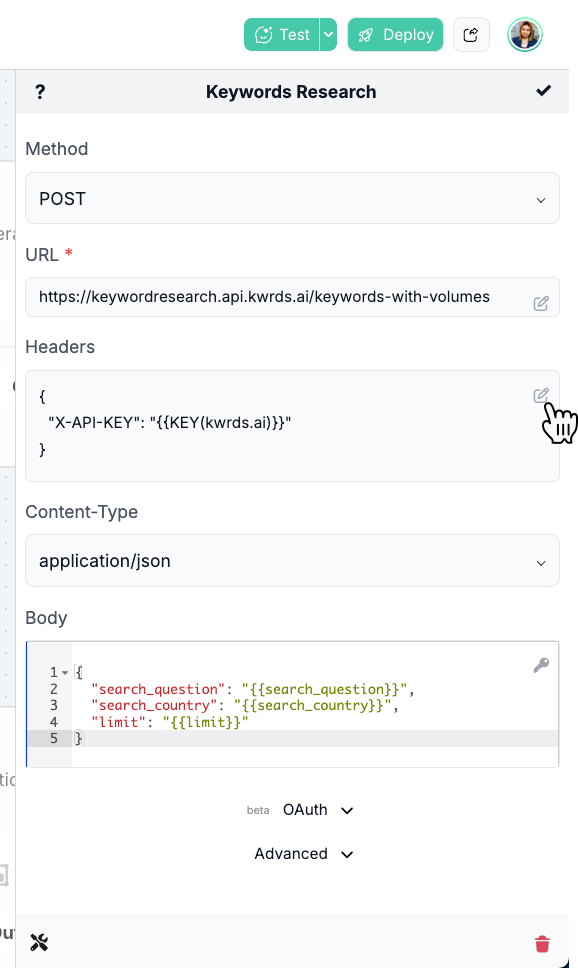Viewport: 578px width, 968px height.
Task: Open the Method dropdown showing POST
Action: click(292, 198)
